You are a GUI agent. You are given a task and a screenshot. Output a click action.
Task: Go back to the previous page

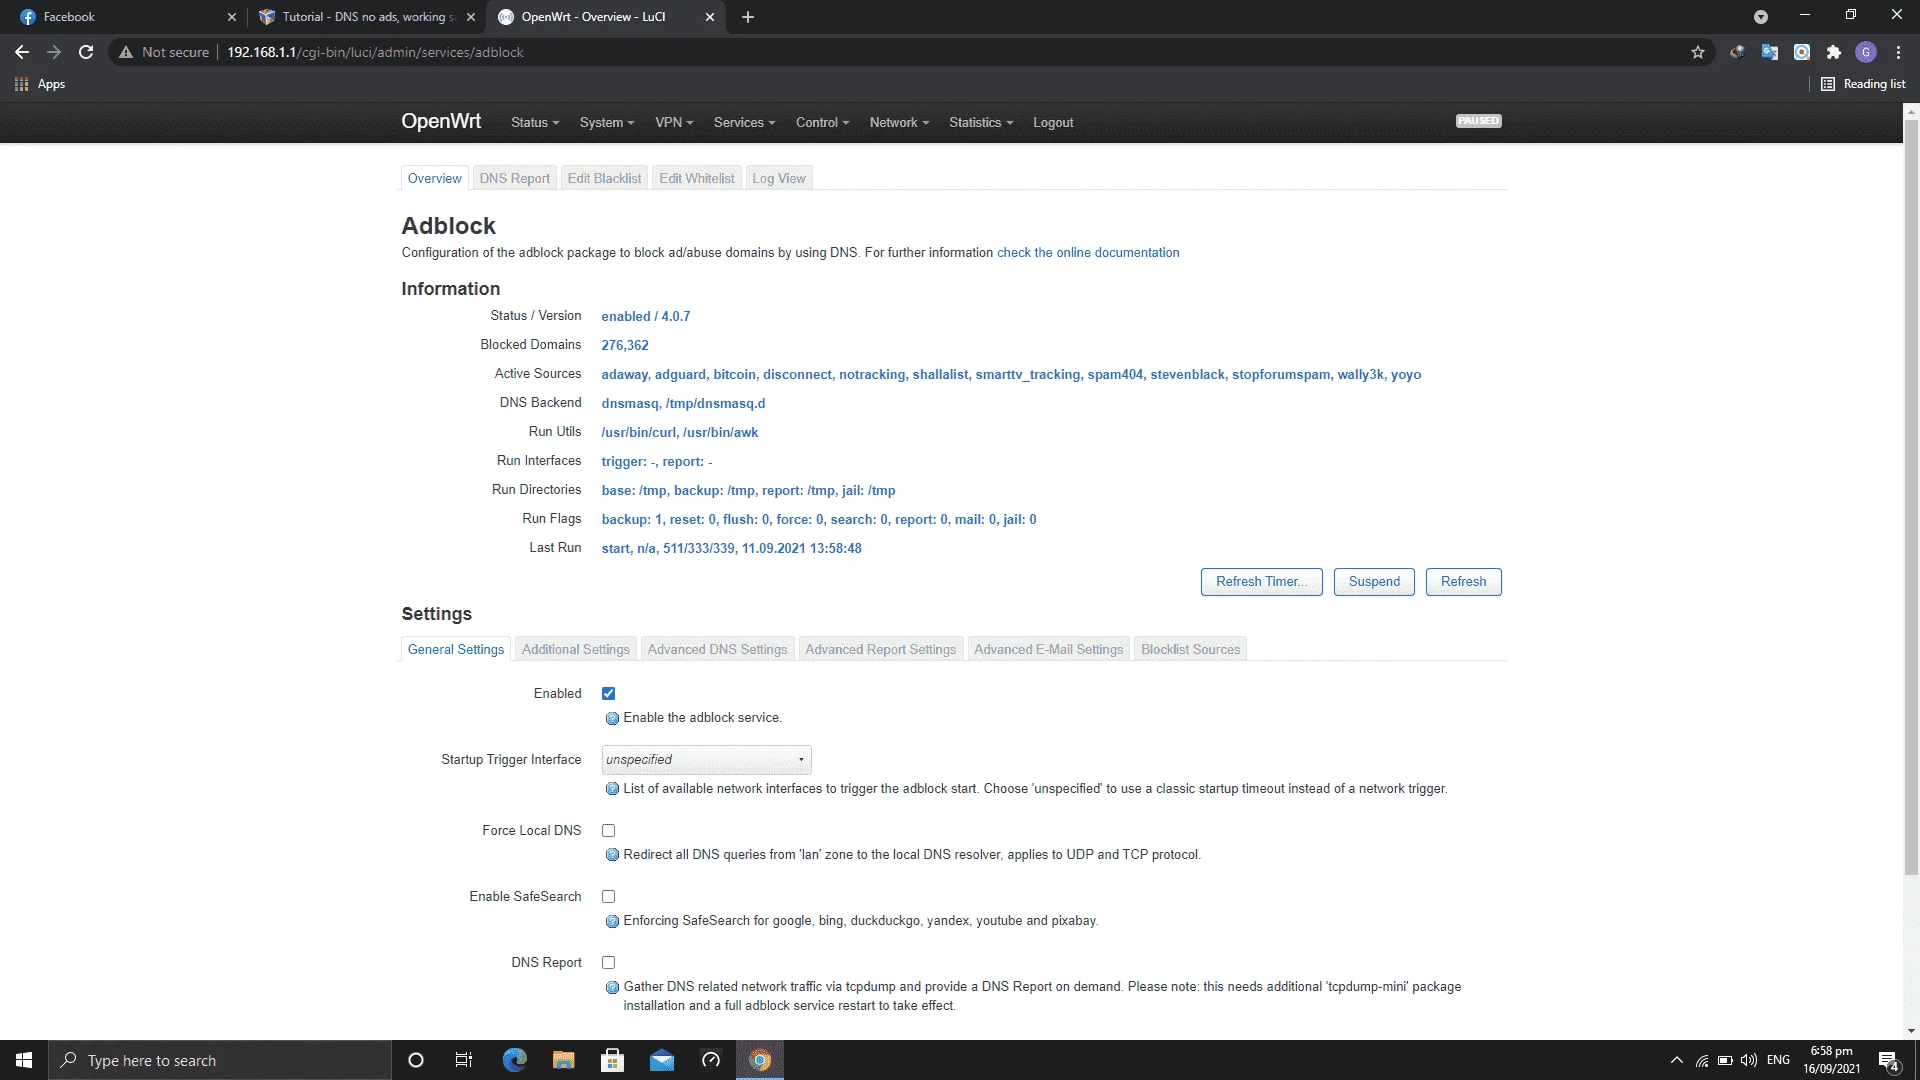[22, 52]
